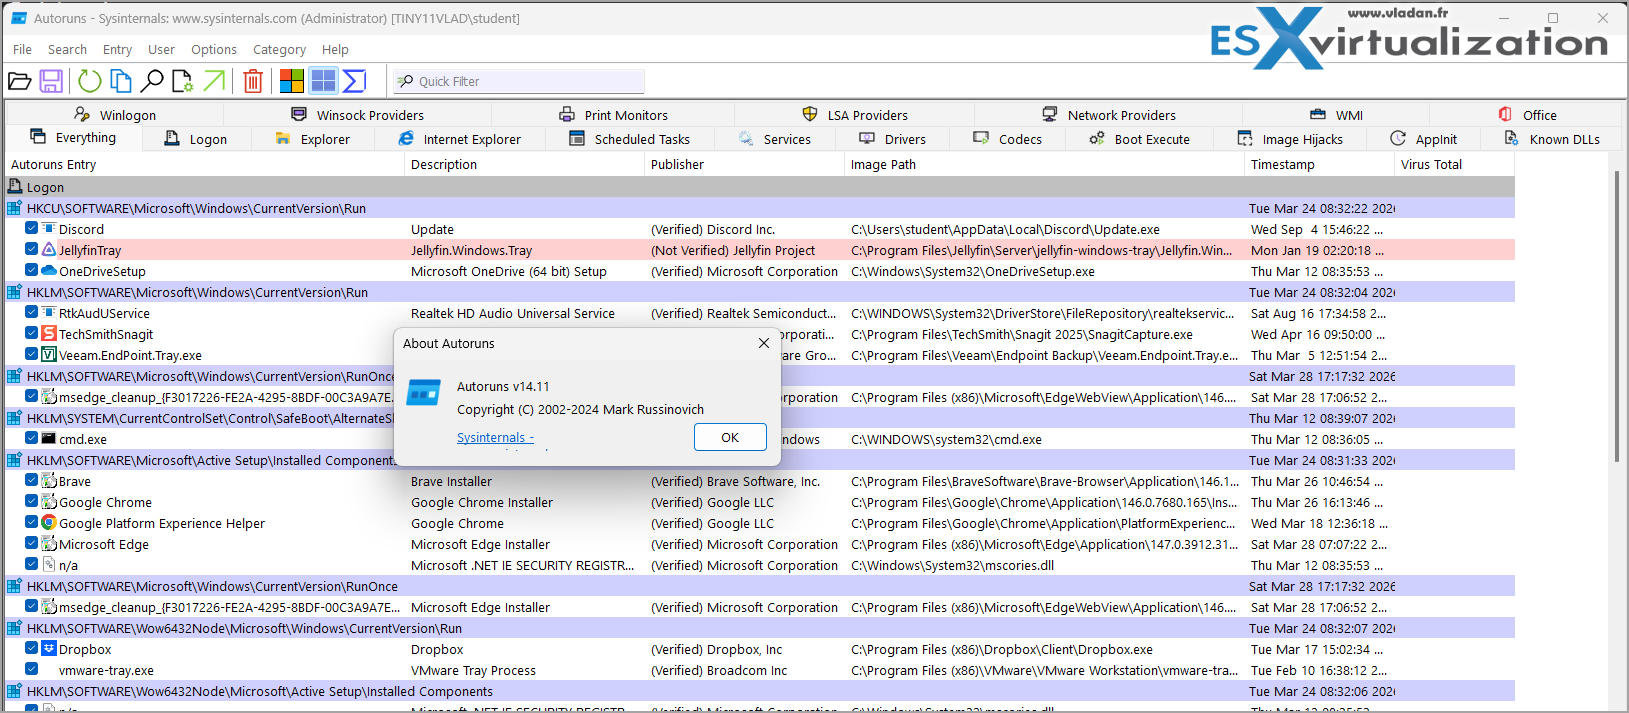Toggle the Hide Microsoft Entries colored-logo icon
1629x713 pixels.
click(x=292, y=81)
